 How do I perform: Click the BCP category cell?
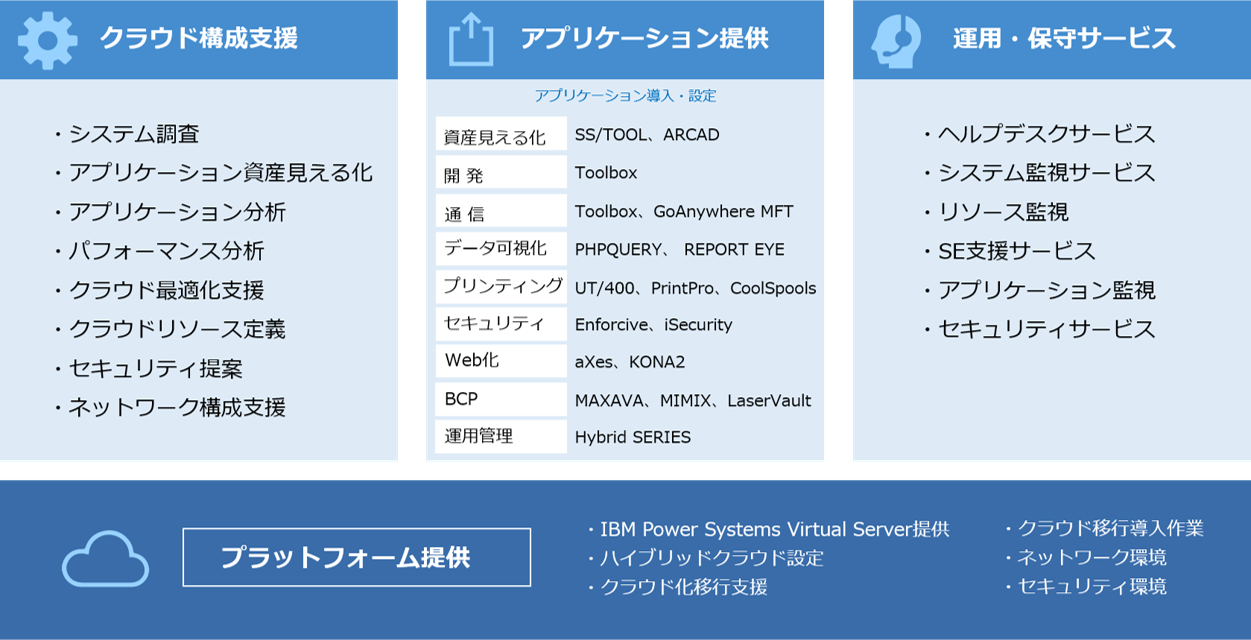tap(501, 399)
